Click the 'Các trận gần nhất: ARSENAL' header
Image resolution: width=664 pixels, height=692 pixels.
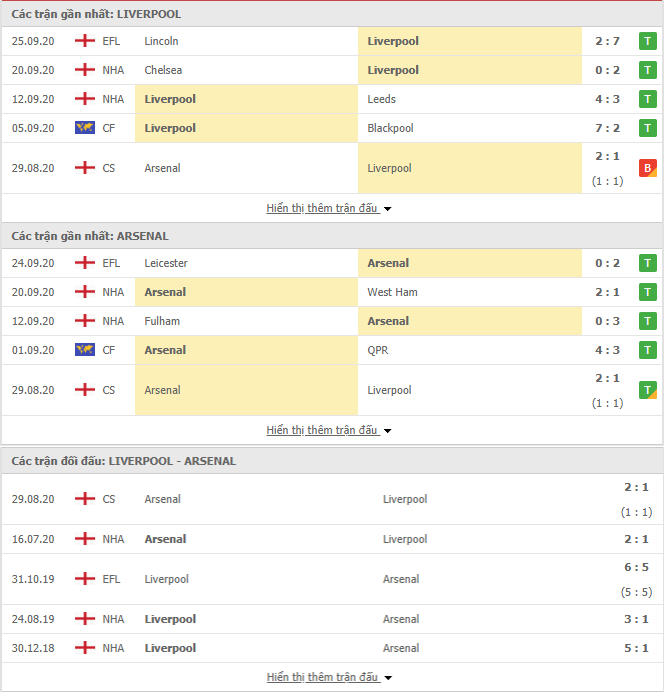[90, 236]
